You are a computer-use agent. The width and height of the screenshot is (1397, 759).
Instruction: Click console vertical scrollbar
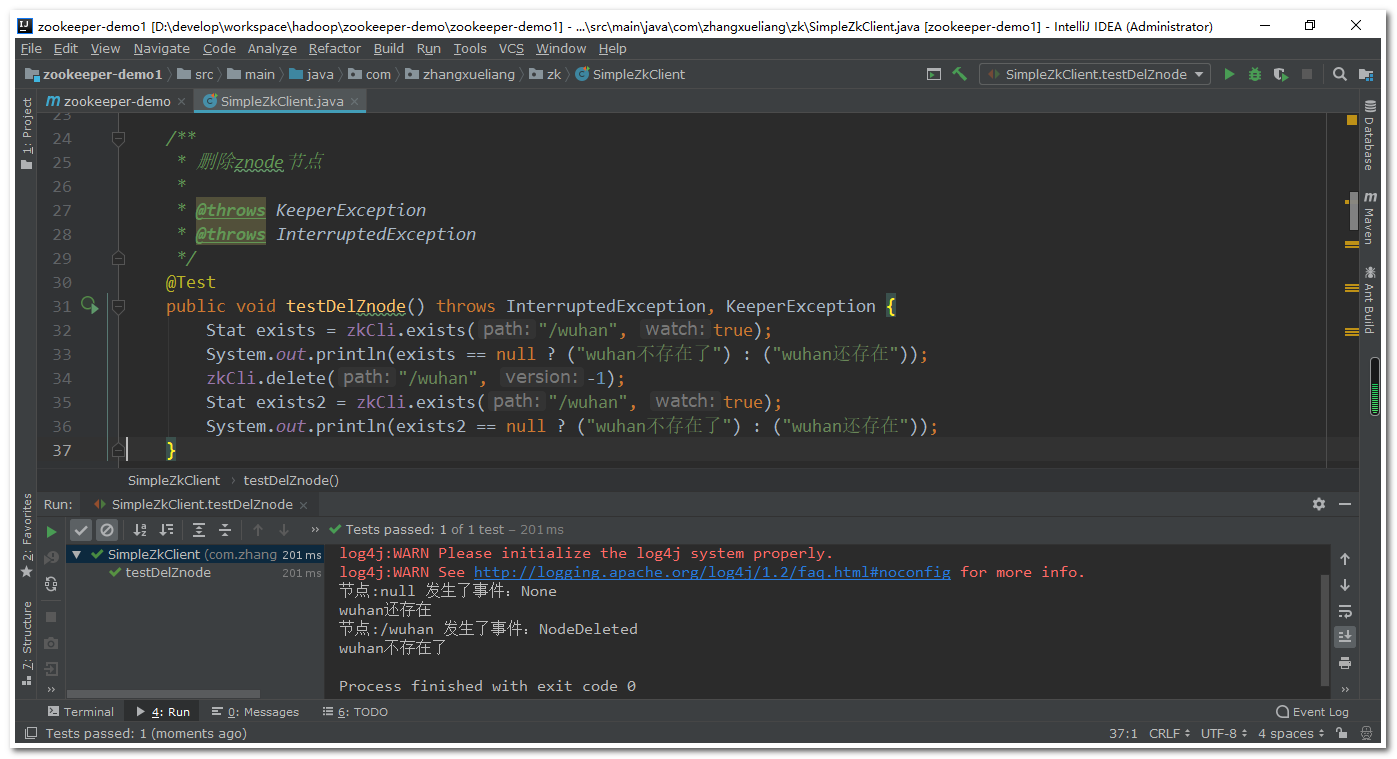[x=1325, y=629]
